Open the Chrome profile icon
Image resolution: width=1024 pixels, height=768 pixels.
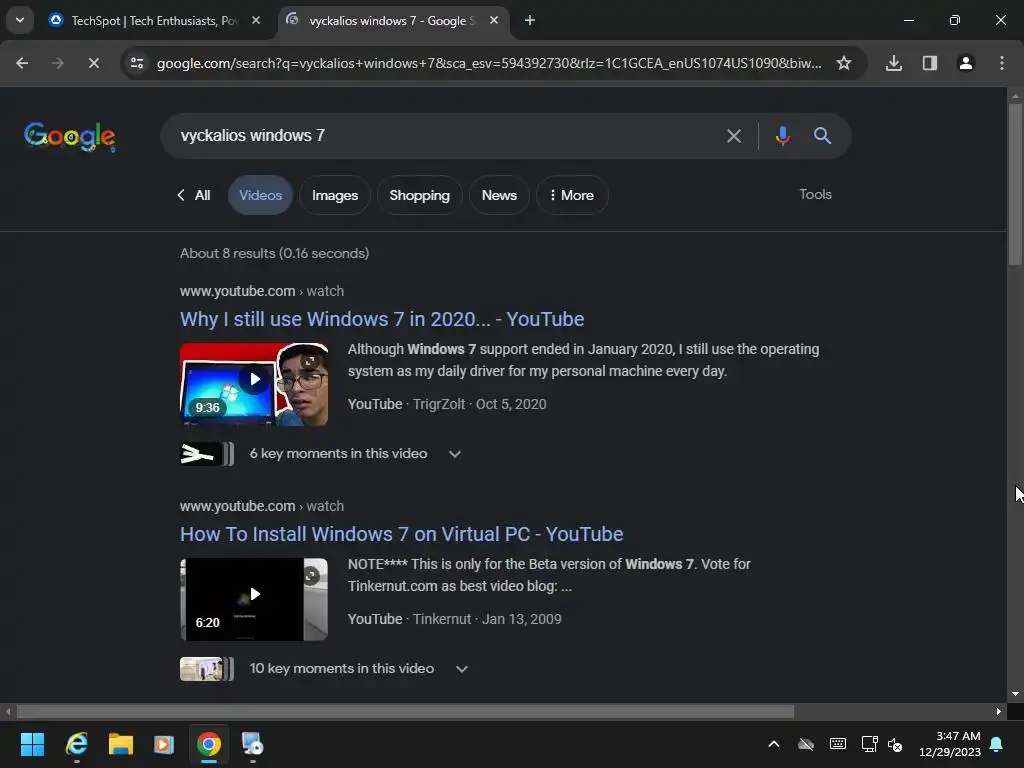click(x=965, y=63)
